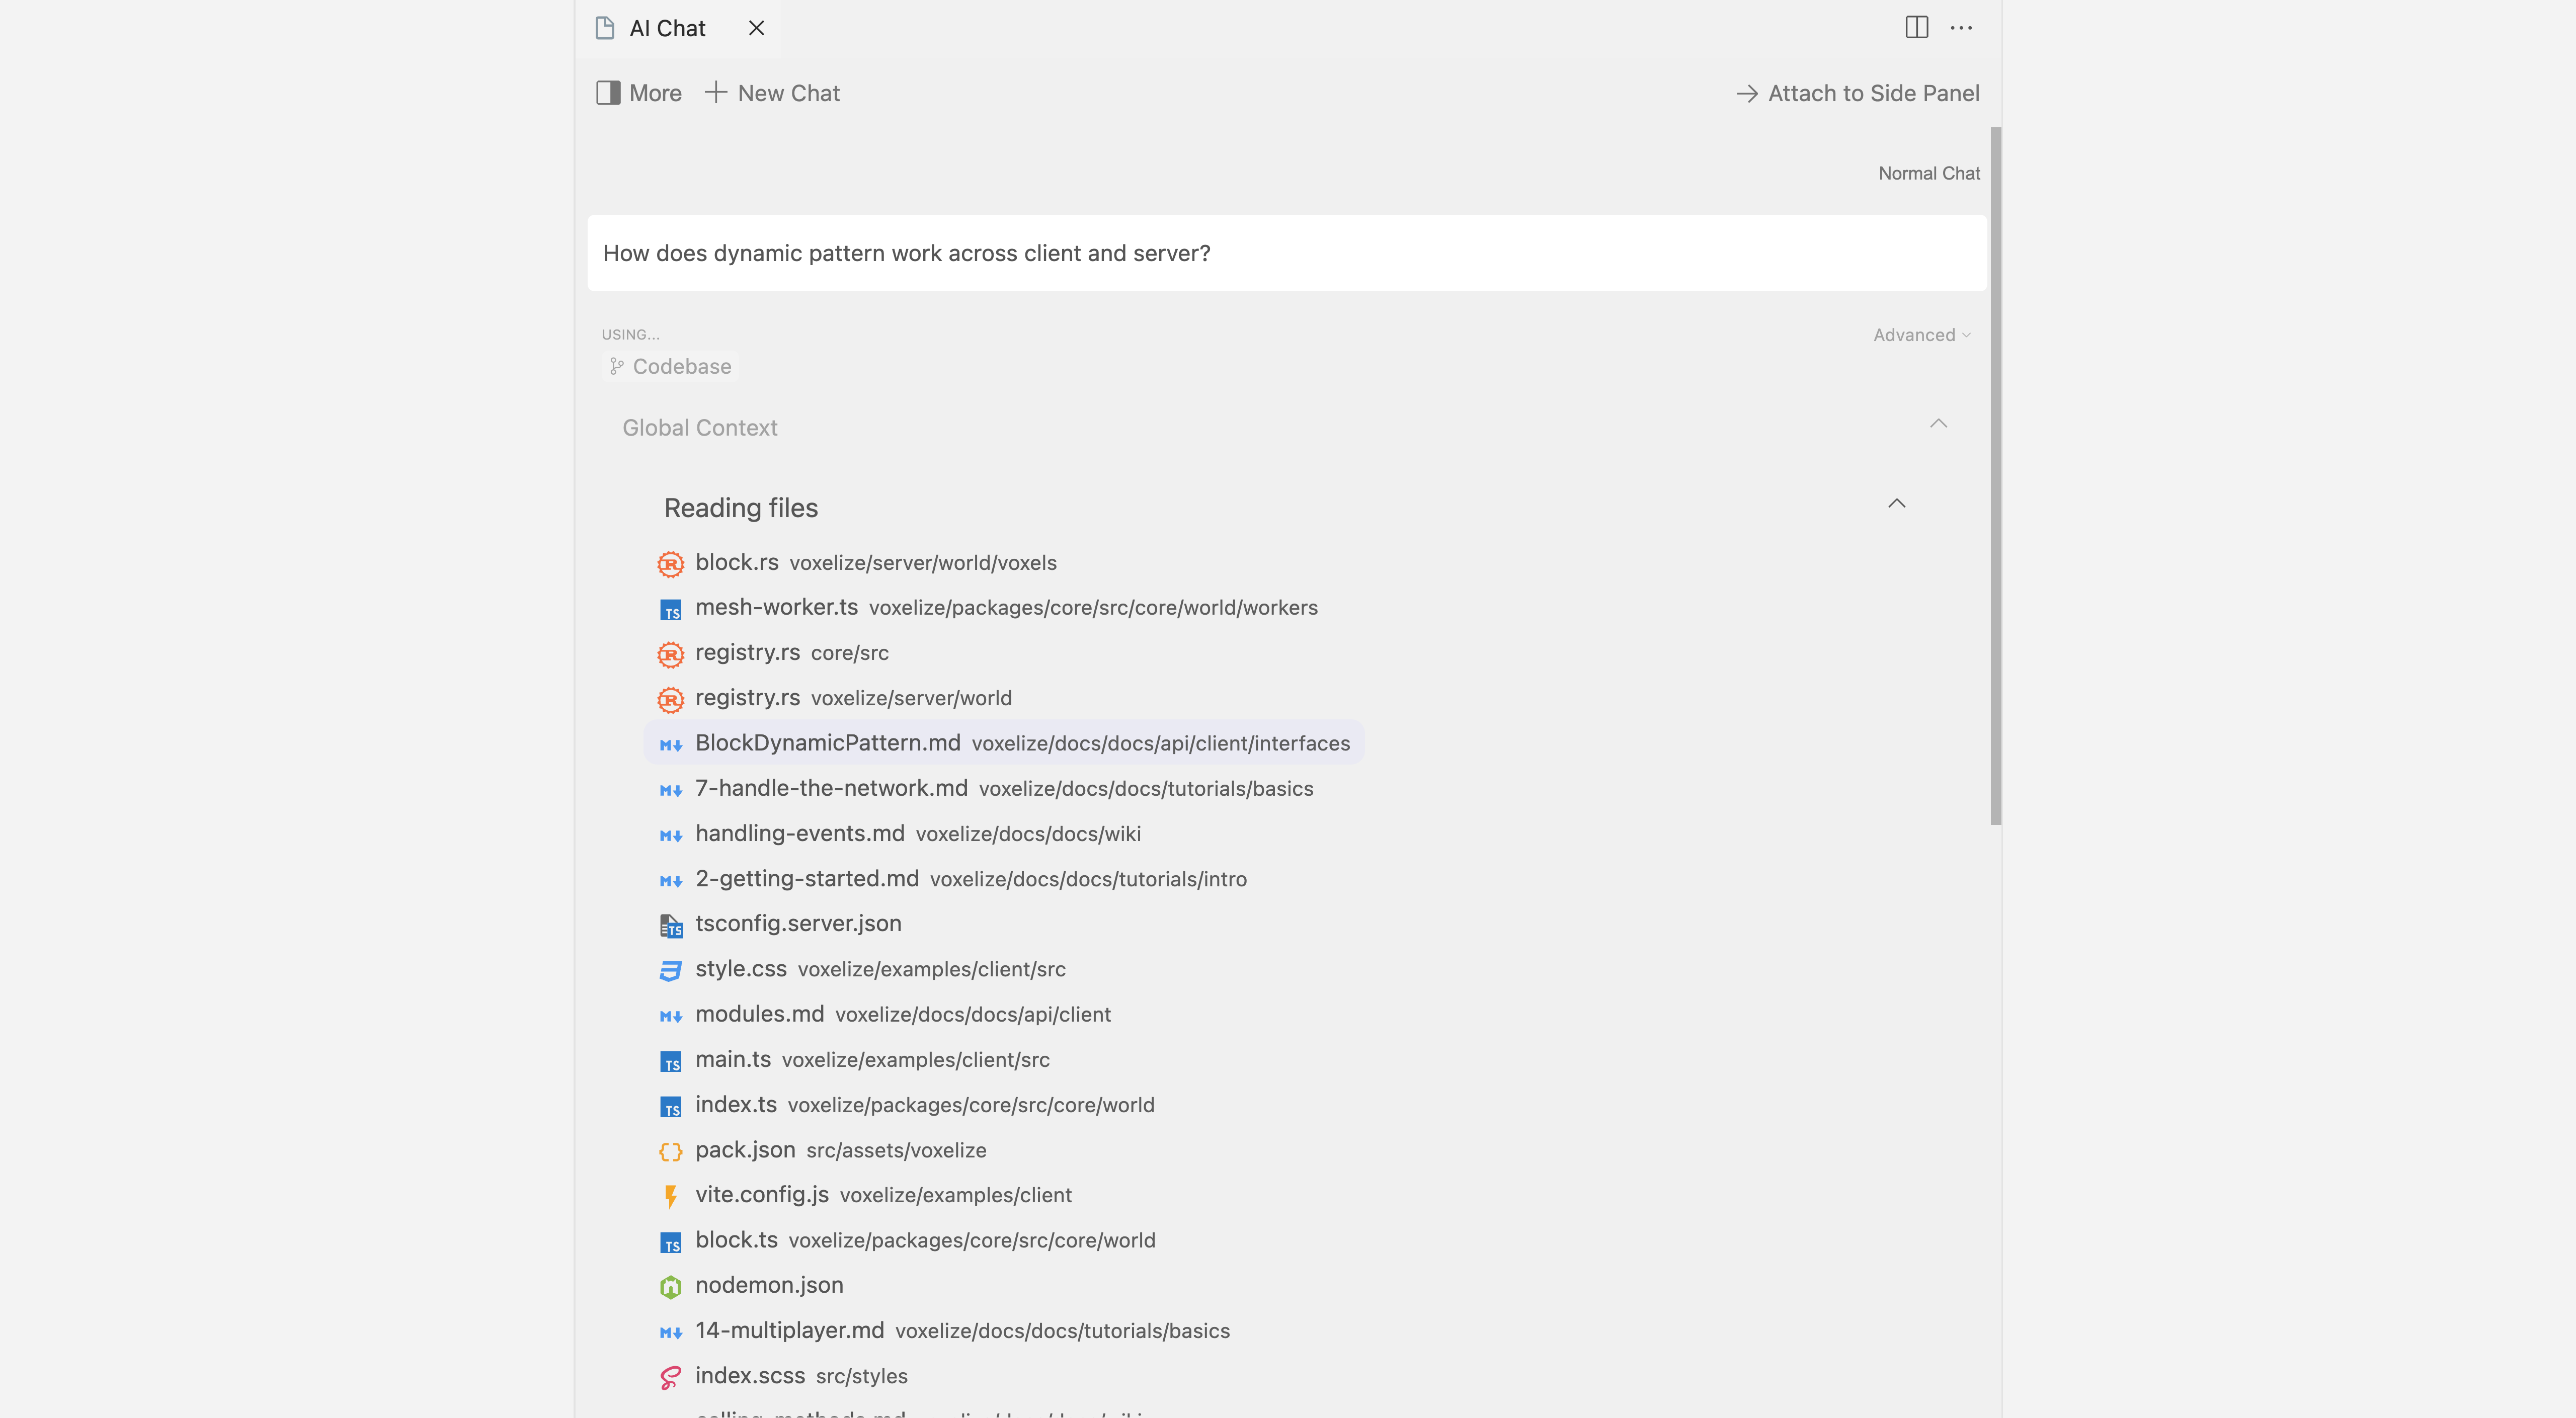Click the chat question input box
The width and height of the screenshot is (2576, 1418).
pyautogui.click(x=1286, y=253)
